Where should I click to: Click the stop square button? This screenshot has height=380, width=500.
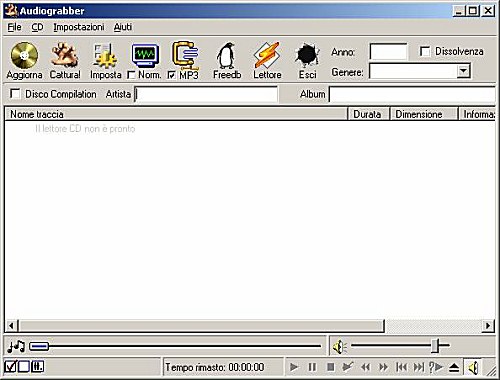pyautogui.click(x=330, y=367)
